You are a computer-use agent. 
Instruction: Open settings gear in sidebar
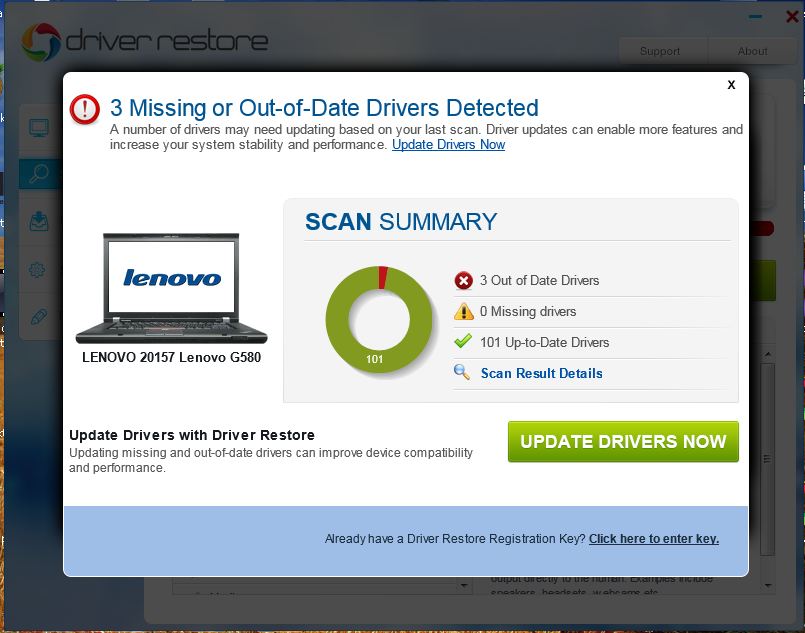37,270
